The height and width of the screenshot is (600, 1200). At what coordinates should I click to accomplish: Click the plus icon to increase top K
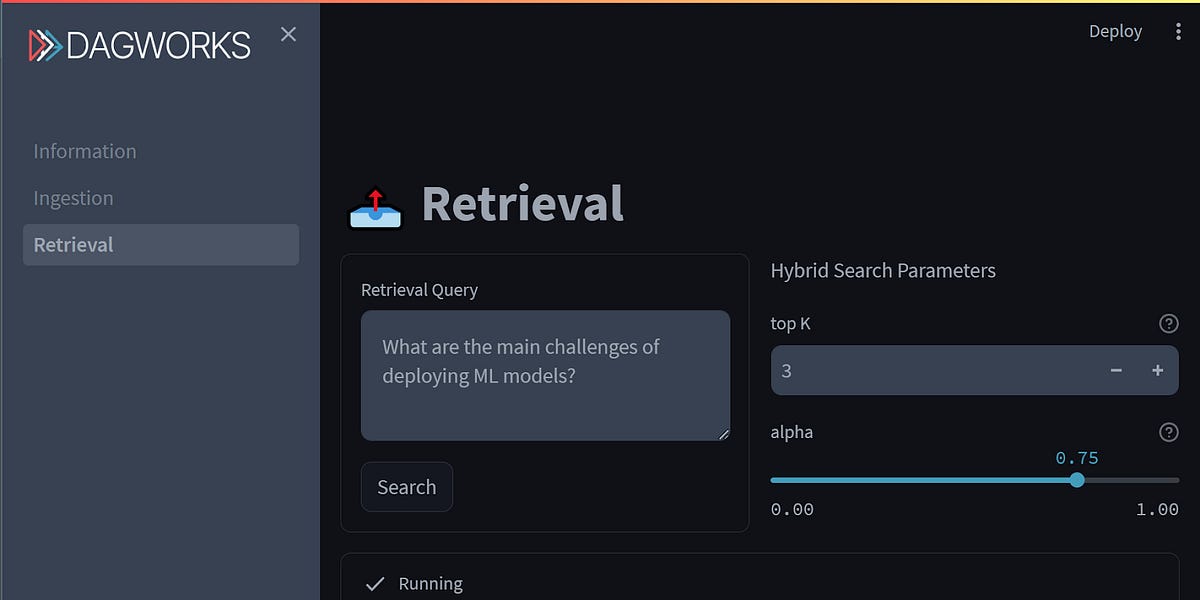coord(1157,370)
